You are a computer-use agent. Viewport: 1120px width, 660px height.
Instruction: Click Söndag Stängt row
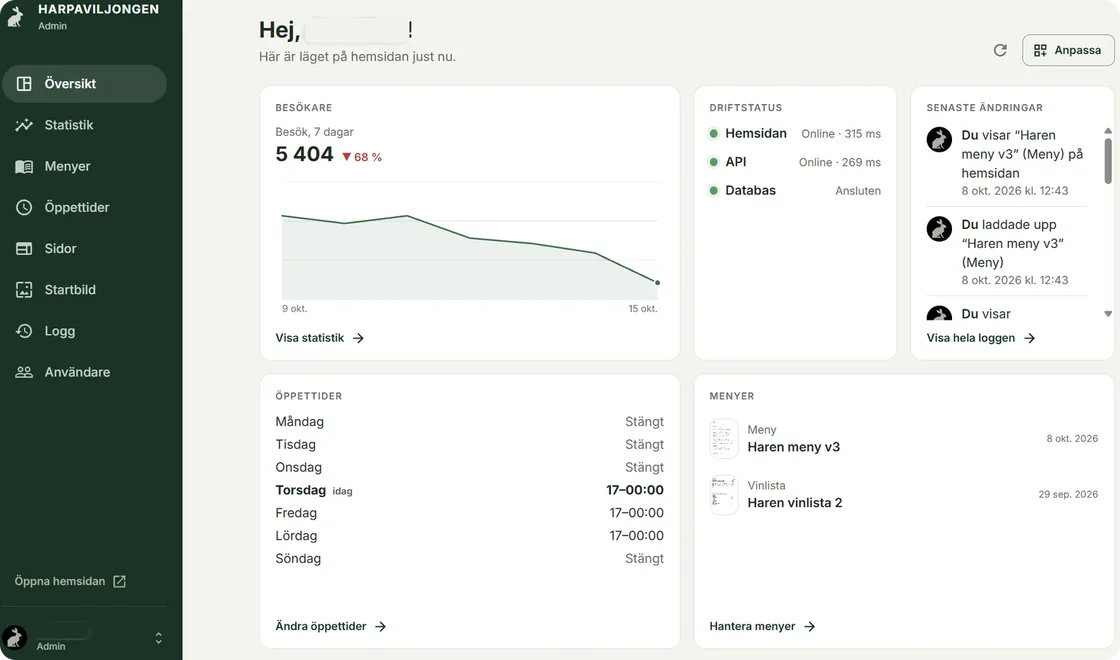tap(469, 559)
